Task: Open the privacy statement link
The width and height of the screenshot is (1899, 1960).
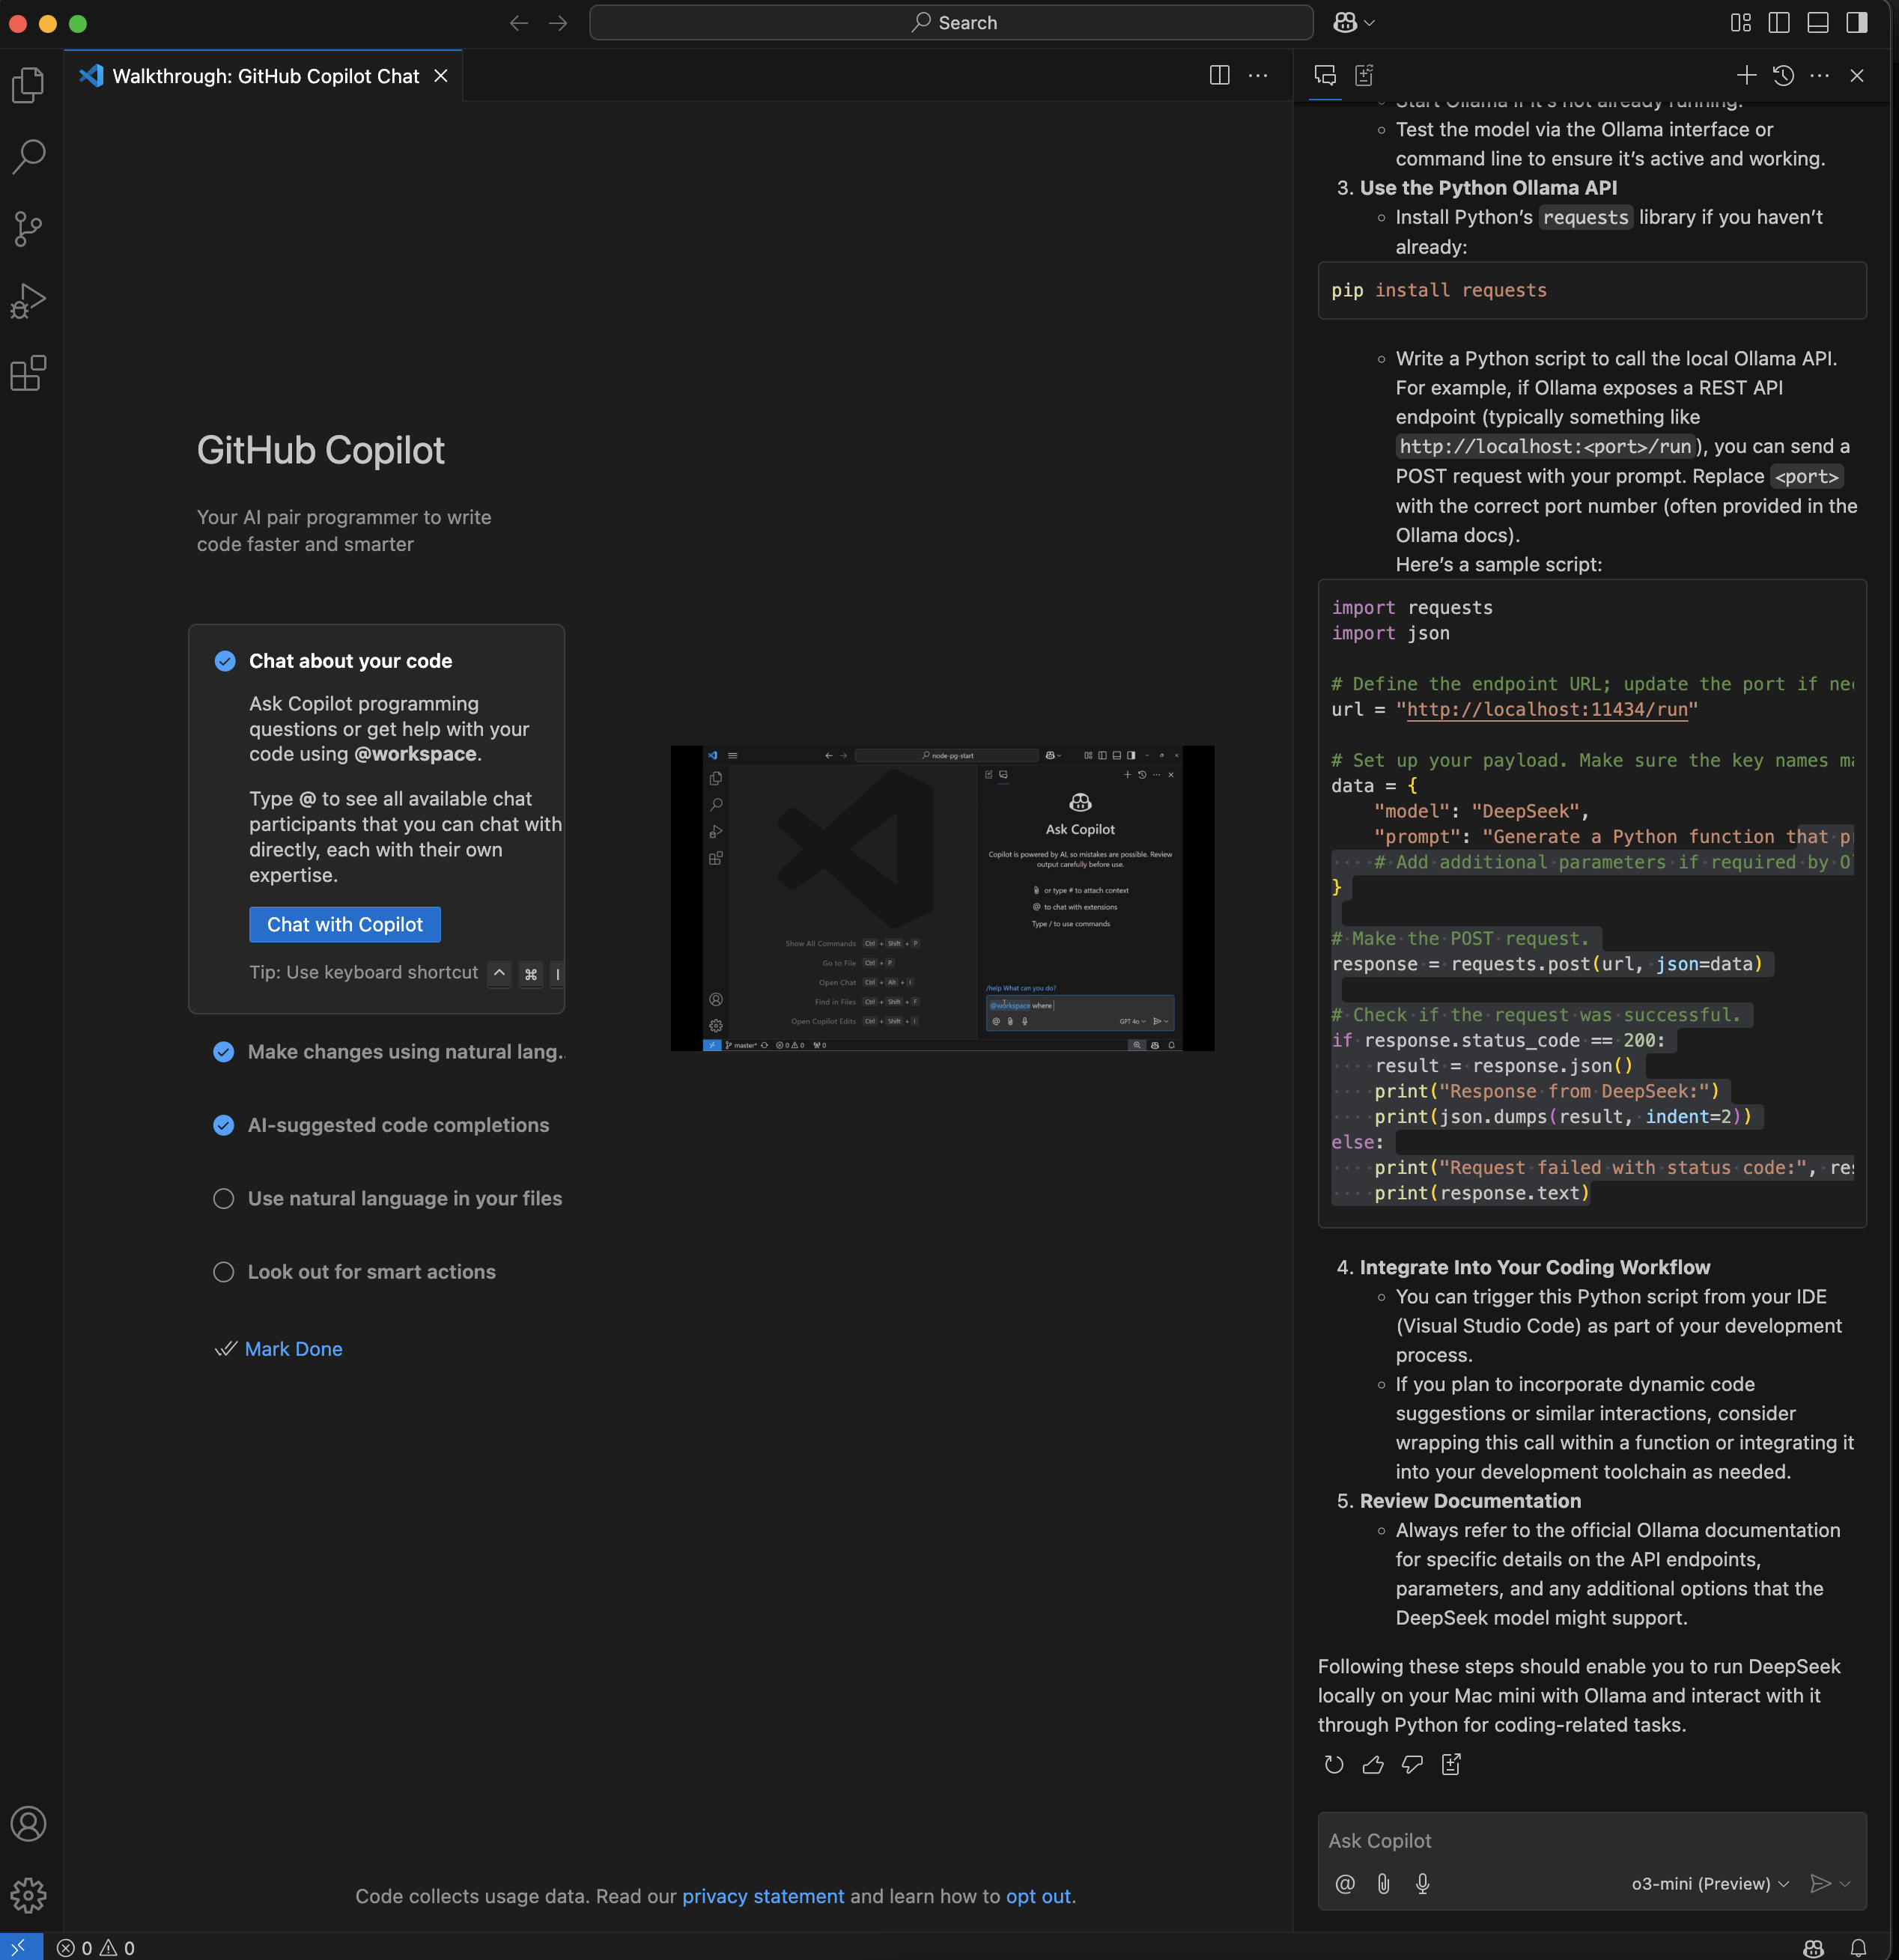Action: pos(762,1896)
